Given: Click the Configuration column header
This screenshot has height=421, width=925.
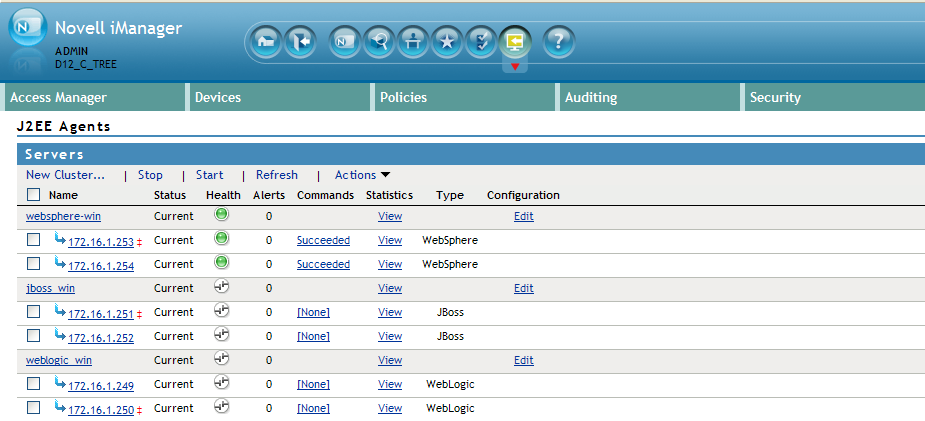Looking at the screenshot, I should point(523,195).
